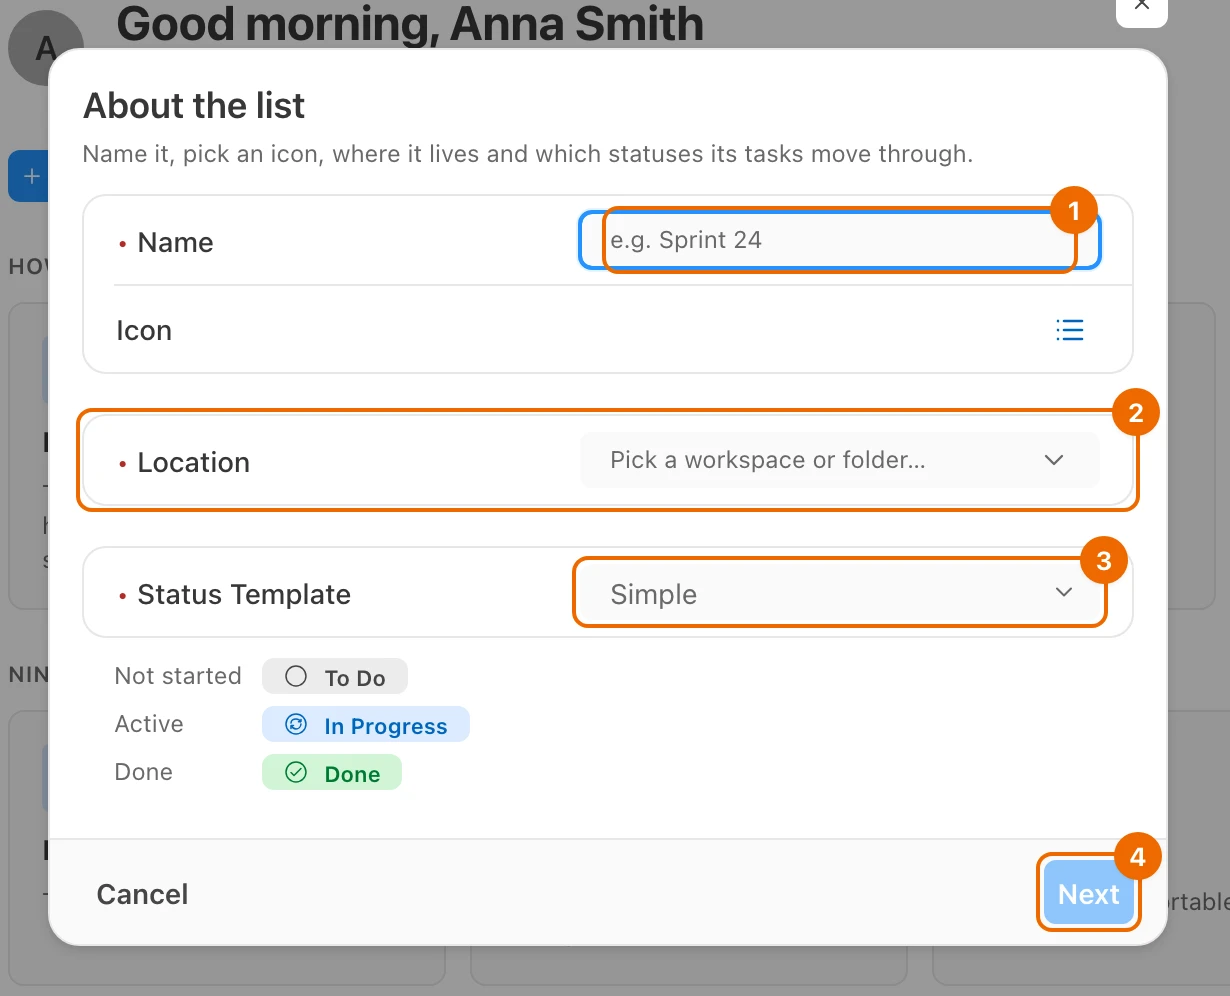Click the Location field label

pos(194,462)
